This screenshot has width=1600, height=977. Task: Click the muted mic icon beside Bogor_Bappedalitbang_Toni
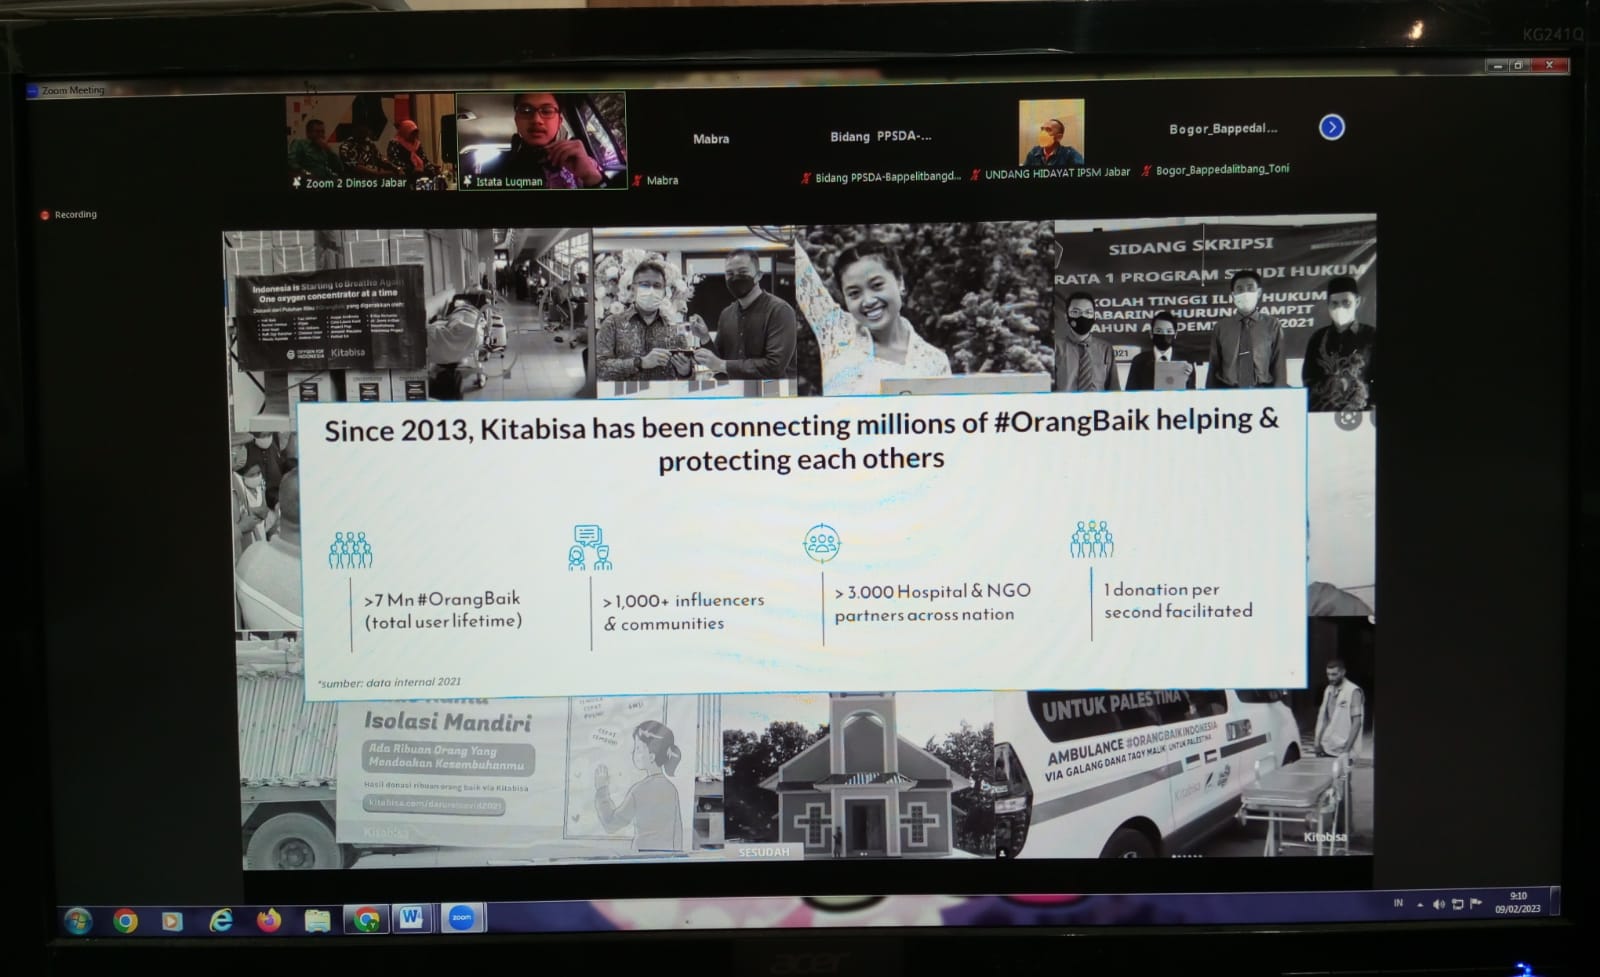(1147, 172)
